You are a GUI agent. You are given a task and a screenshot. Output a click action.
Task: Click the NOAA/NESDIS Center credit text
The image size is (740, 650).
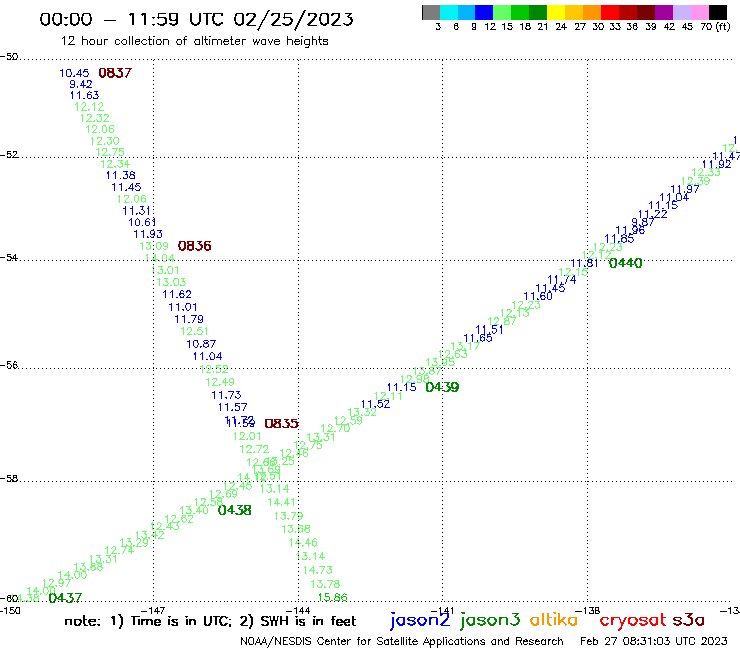pos(402,641)
